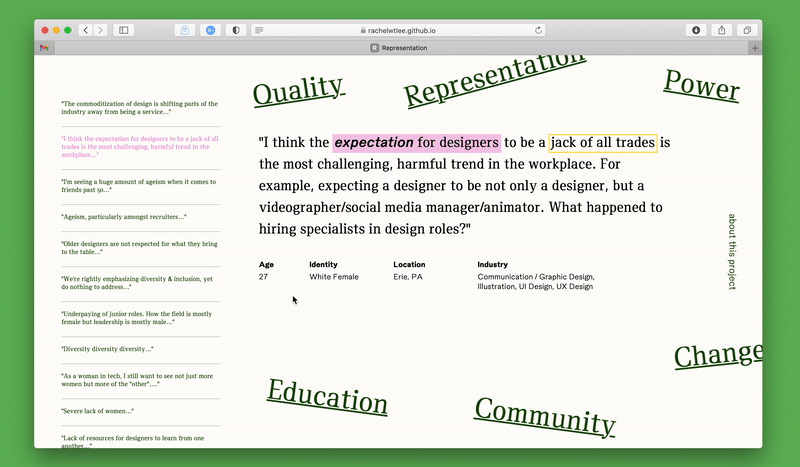
Task: Select quote 'Severe lack of women'
Action: (97, 411)
